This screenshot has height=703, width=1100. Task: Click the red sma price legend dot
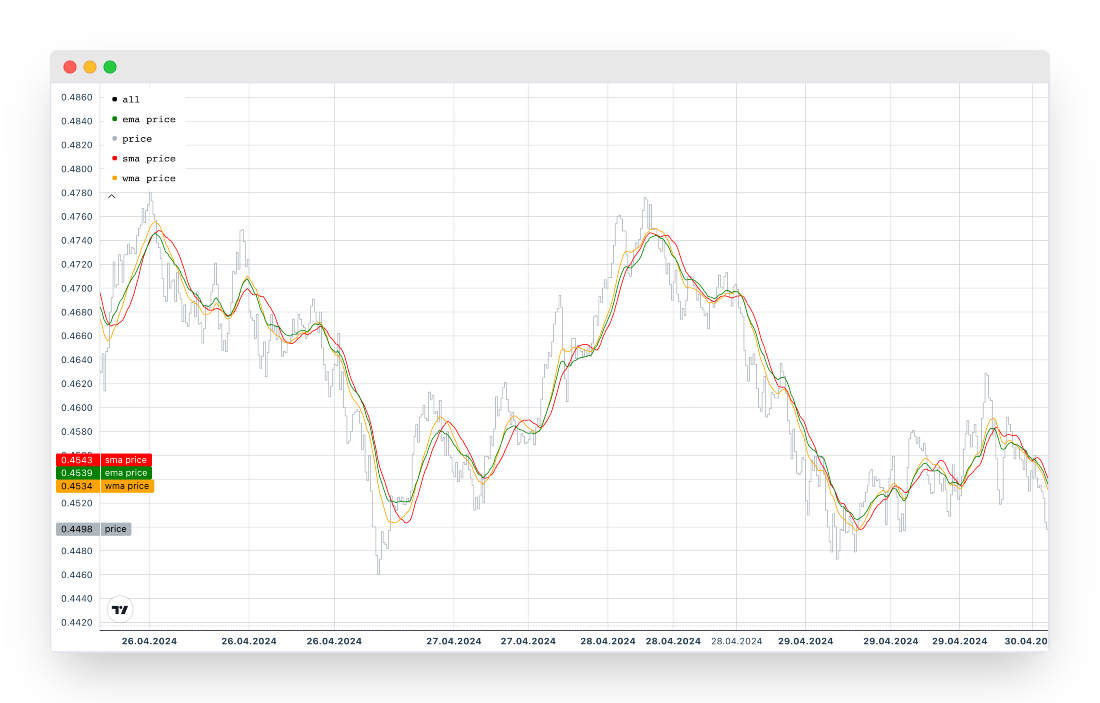pos(114,158)
